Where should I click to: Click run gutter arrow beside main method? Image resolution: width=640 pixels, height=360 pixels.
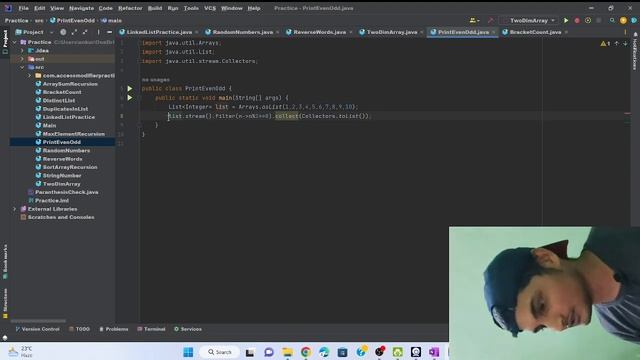click(x=130, y=98)
